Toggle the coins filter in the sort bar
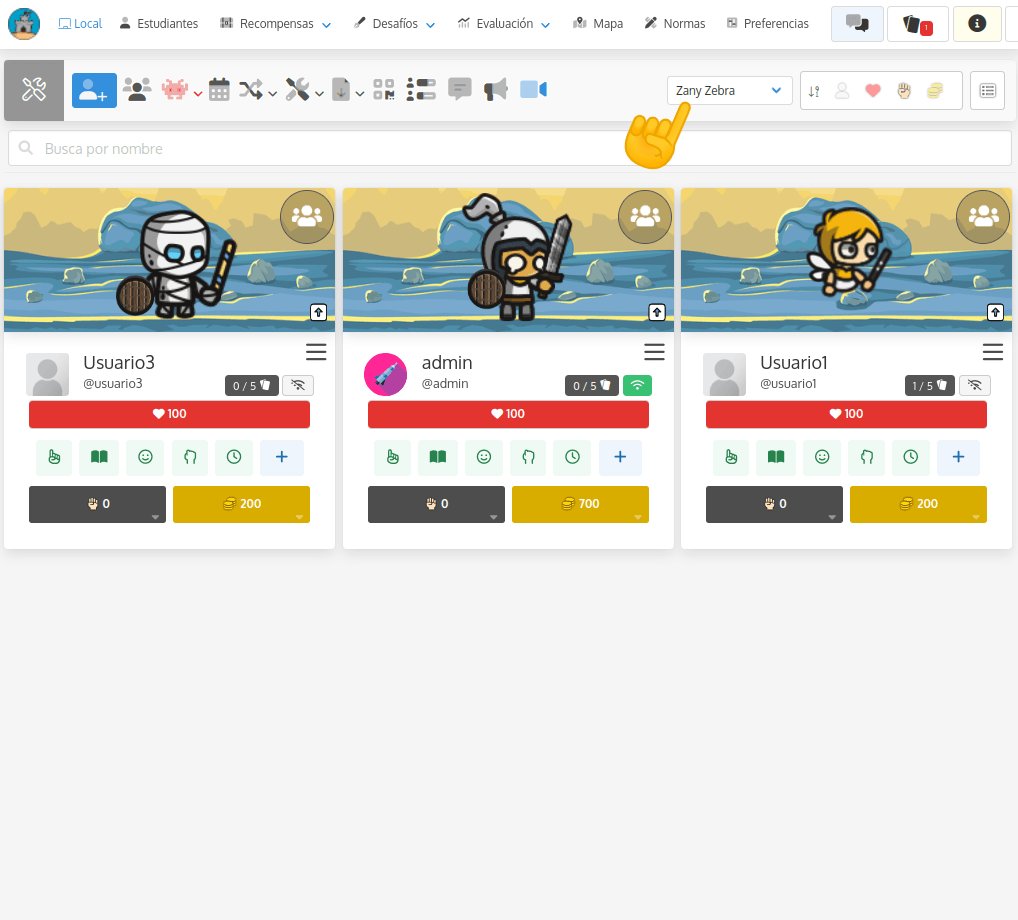This screenshot has height=920, width=1018. 934,90
